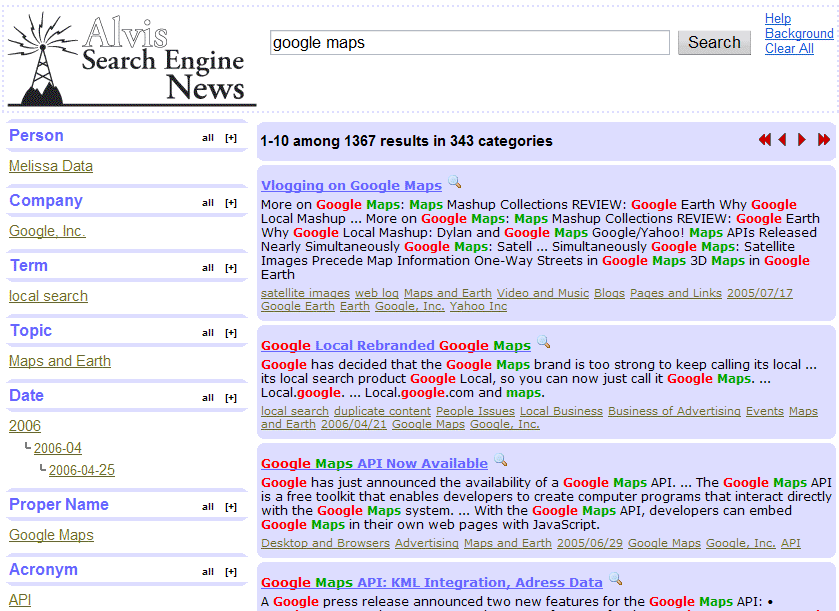Click magnifier beside Google Maps API Now Available
839x611 pixels.
(x=500, y=461)
